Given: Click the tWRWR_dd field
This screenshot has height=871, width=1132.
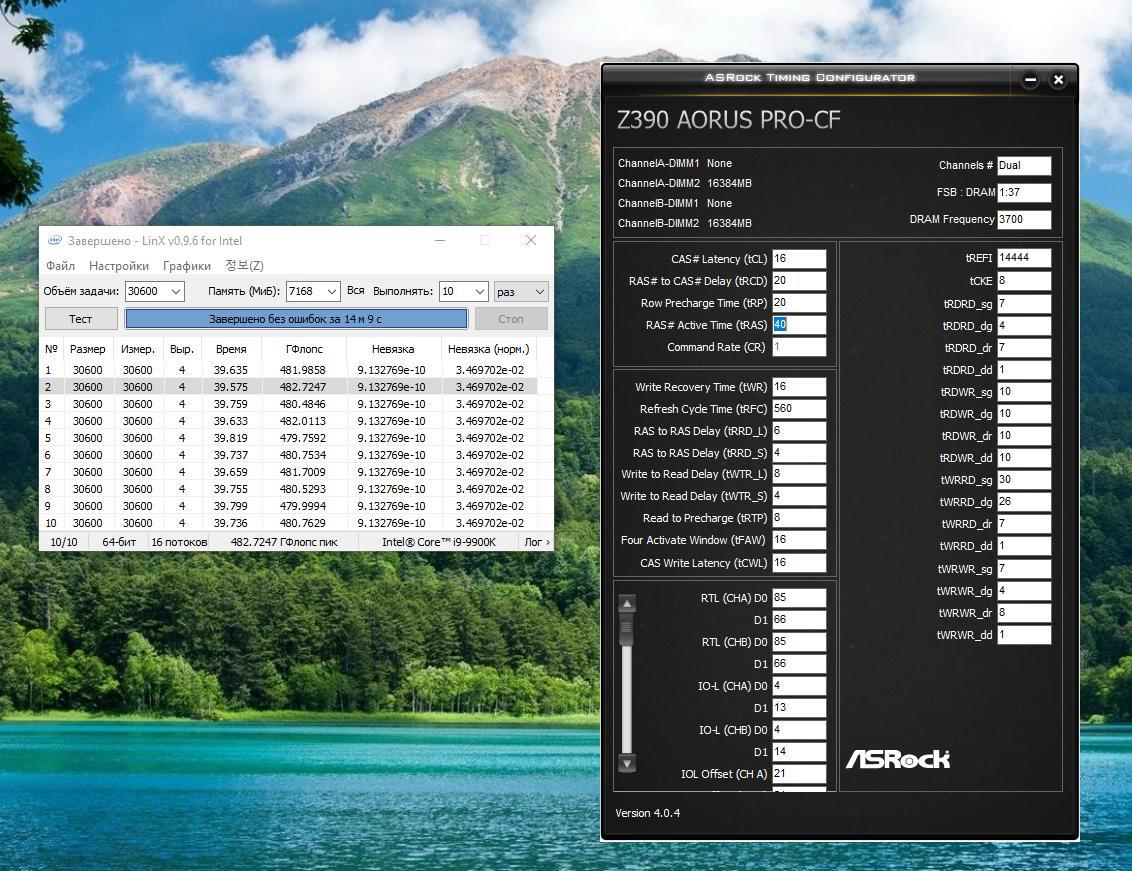Looking at the screenshot, I should click(1024, 635).
